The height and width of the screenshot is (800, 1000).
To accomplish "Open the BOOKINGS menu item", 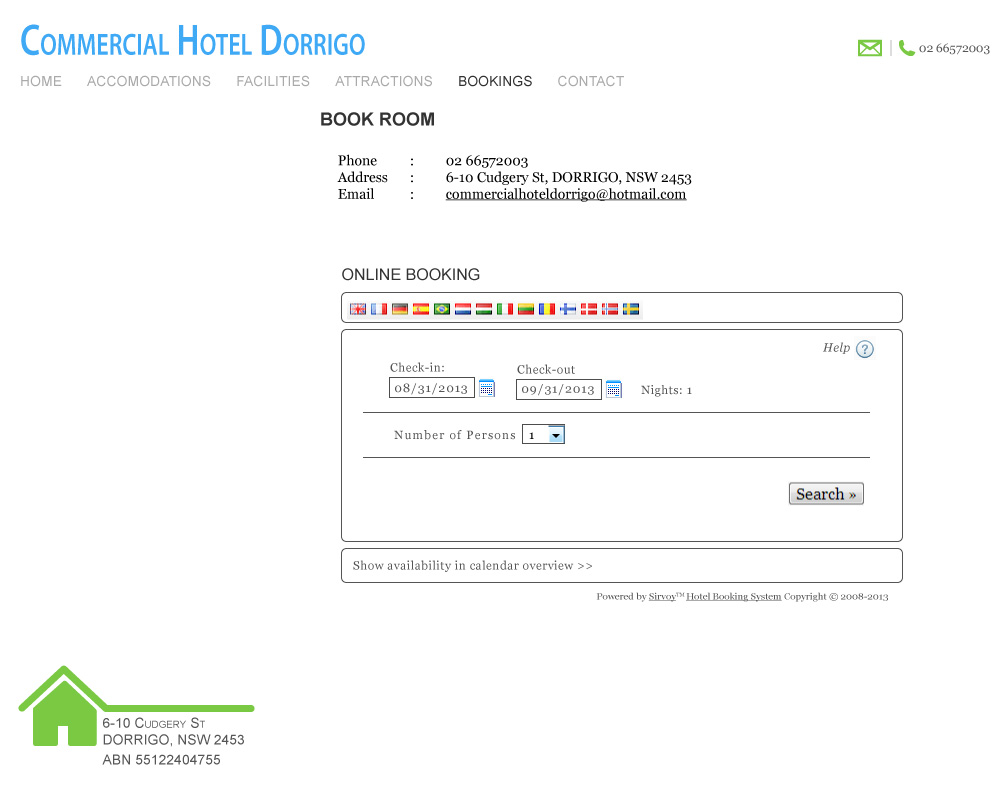I will point(495,81).
